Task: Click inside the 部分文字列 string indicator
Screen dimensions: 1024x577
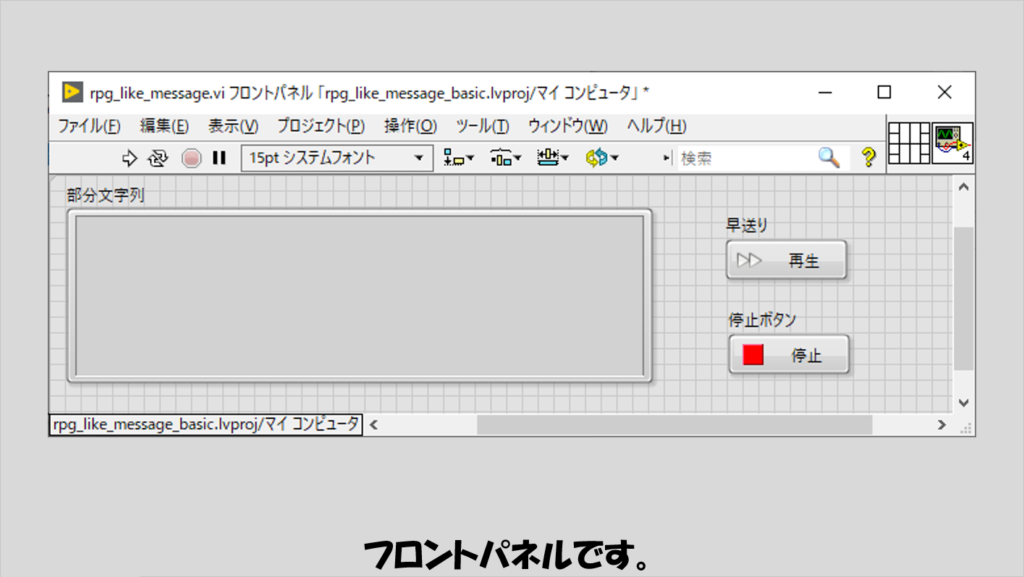Action: [359, 296]
